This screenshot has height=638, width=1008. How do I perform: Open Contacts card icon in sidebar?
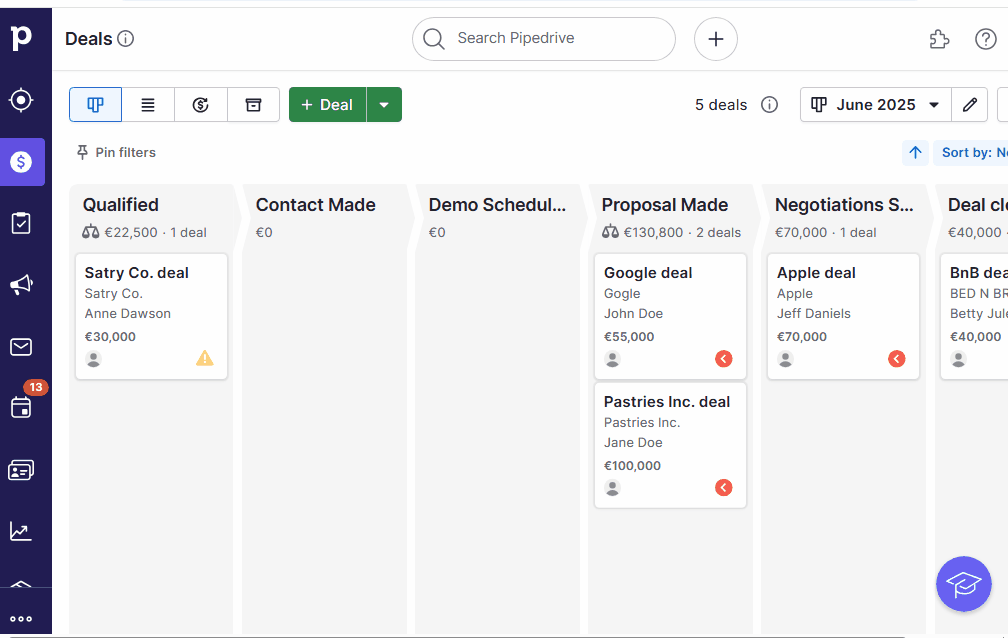coord(21,470)
